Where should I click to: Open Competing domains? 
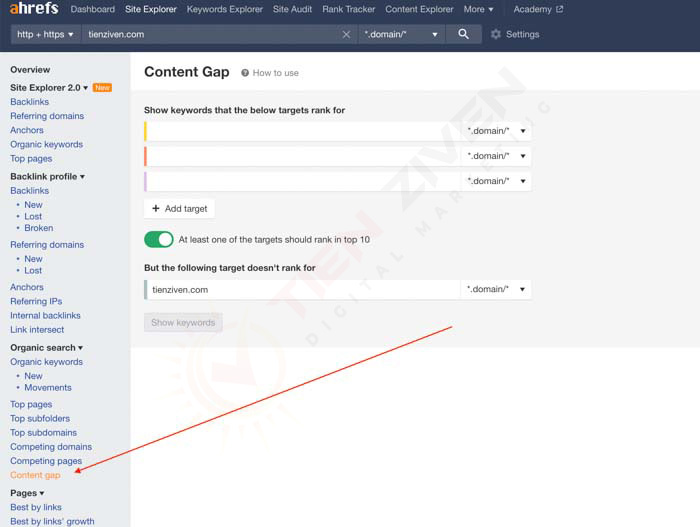[x=51, y=447]
